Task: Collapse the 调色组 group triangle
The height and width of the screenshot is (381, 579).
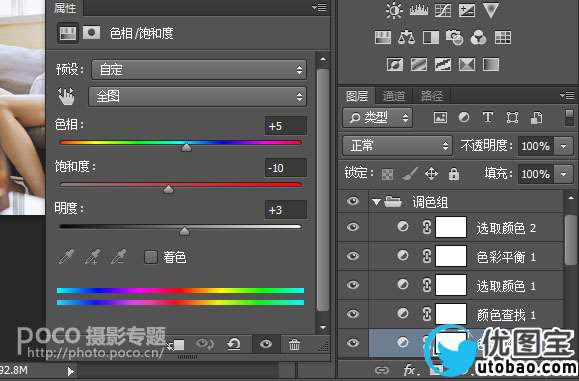Action: pyautogui.click(x=376, y=202)
